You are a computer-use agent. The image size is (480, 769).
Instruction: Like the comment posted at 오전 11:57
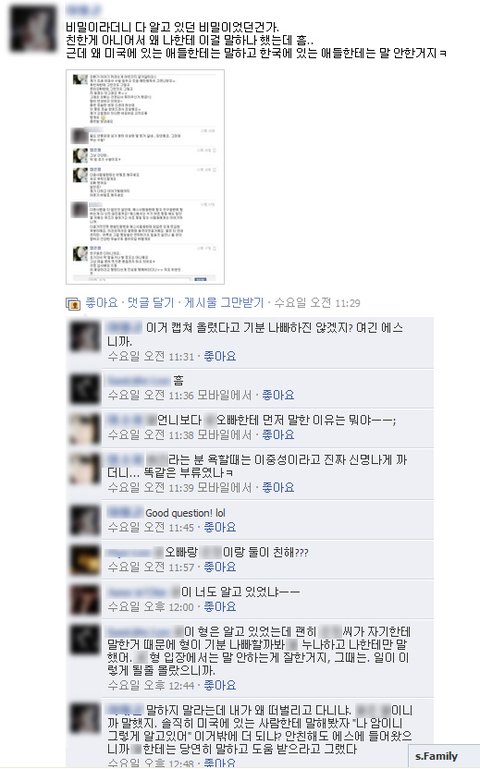[x=220, y=567]
